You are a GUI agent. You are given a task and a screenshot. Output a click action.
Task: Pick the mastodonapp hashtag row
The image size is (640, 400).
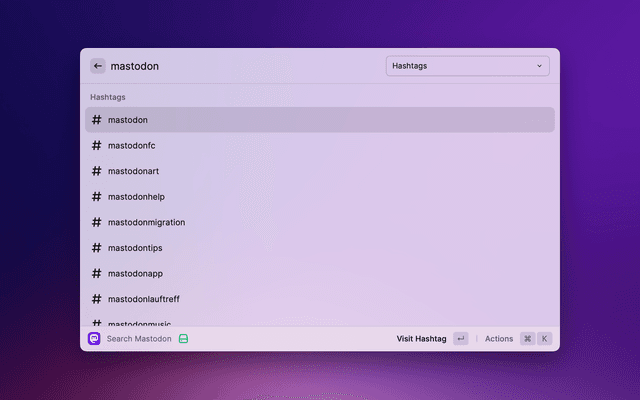pos(320,273)
